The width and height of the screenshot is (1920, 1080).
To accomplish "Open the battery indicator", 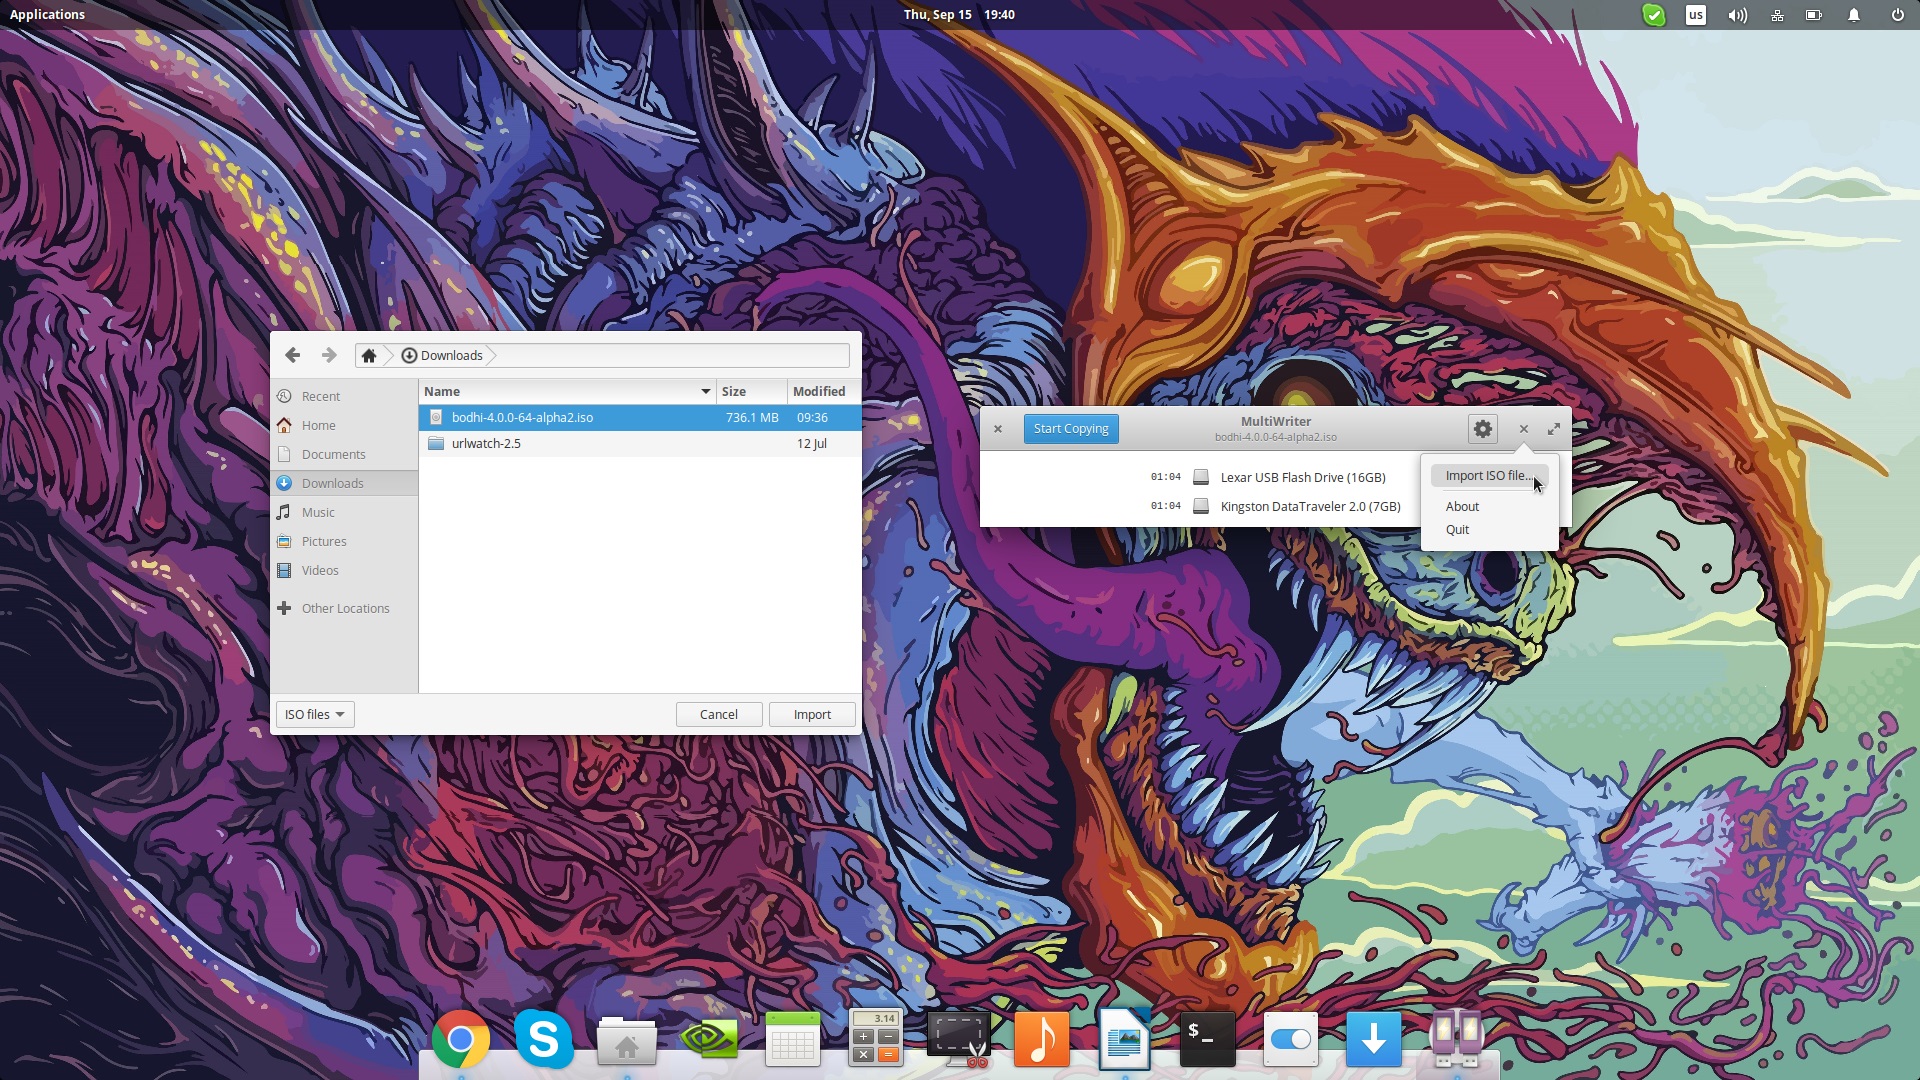I will [1814, 15].
